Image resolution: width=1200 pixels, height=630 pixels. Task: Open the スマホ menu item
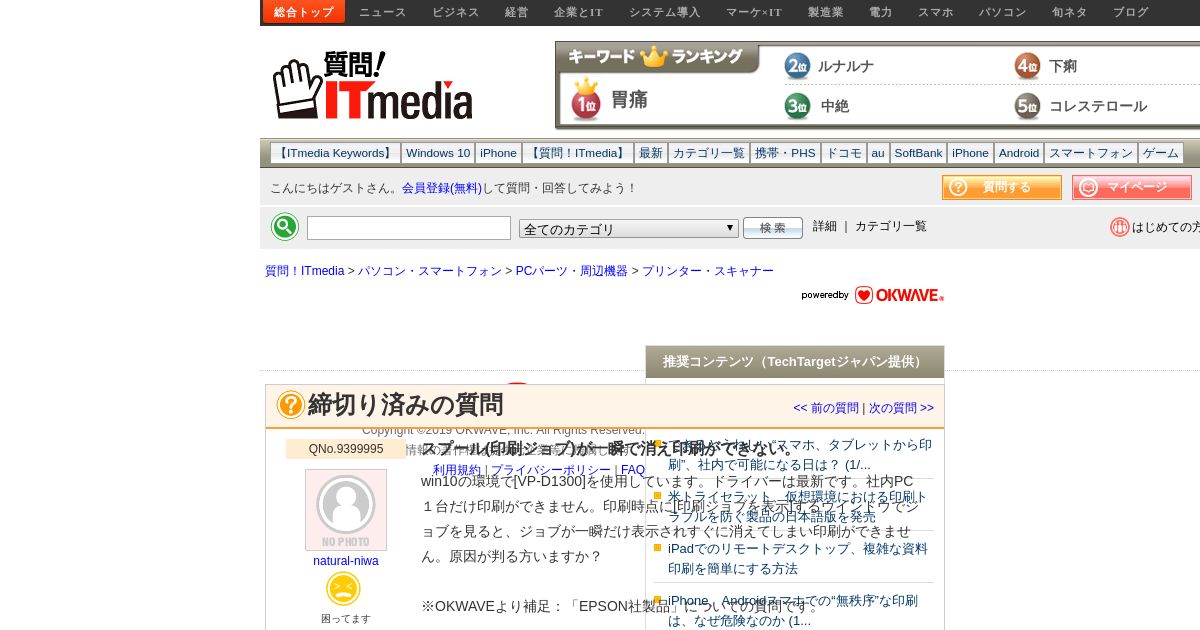click(936, 12)
